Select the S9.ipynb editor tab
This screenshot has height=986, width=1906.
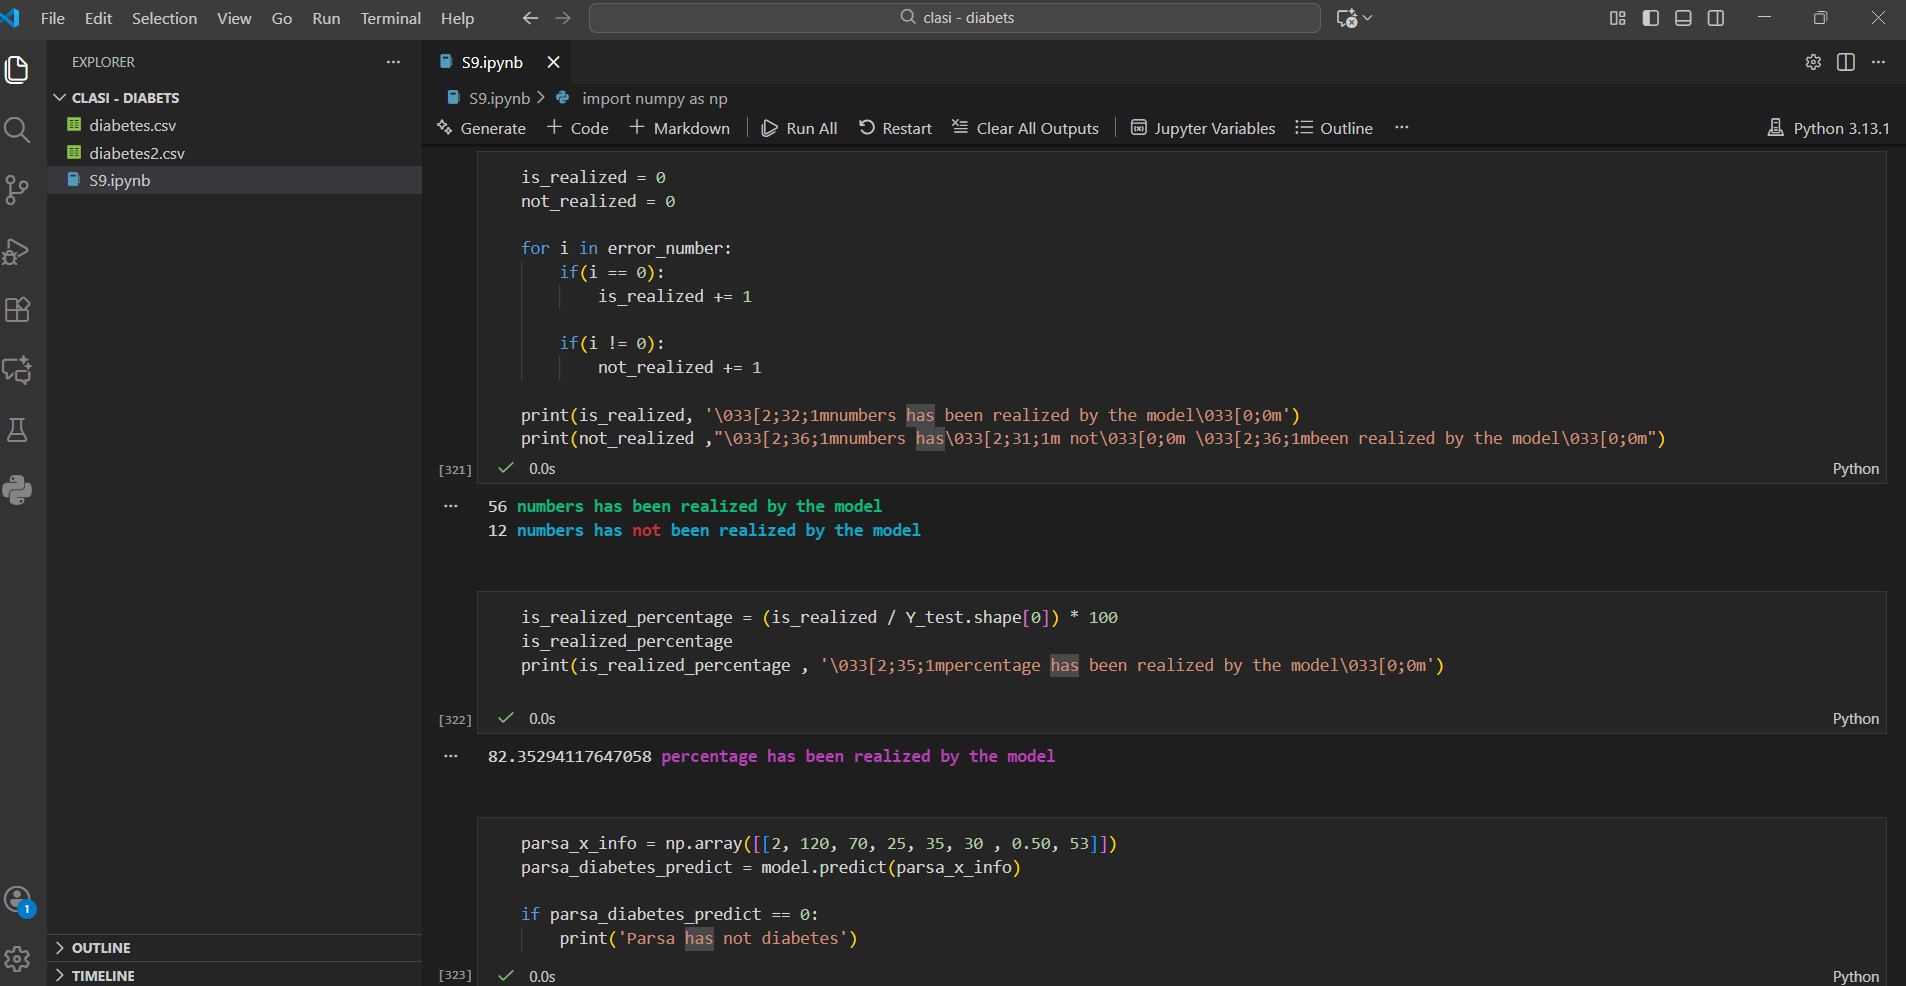[491, 62]
